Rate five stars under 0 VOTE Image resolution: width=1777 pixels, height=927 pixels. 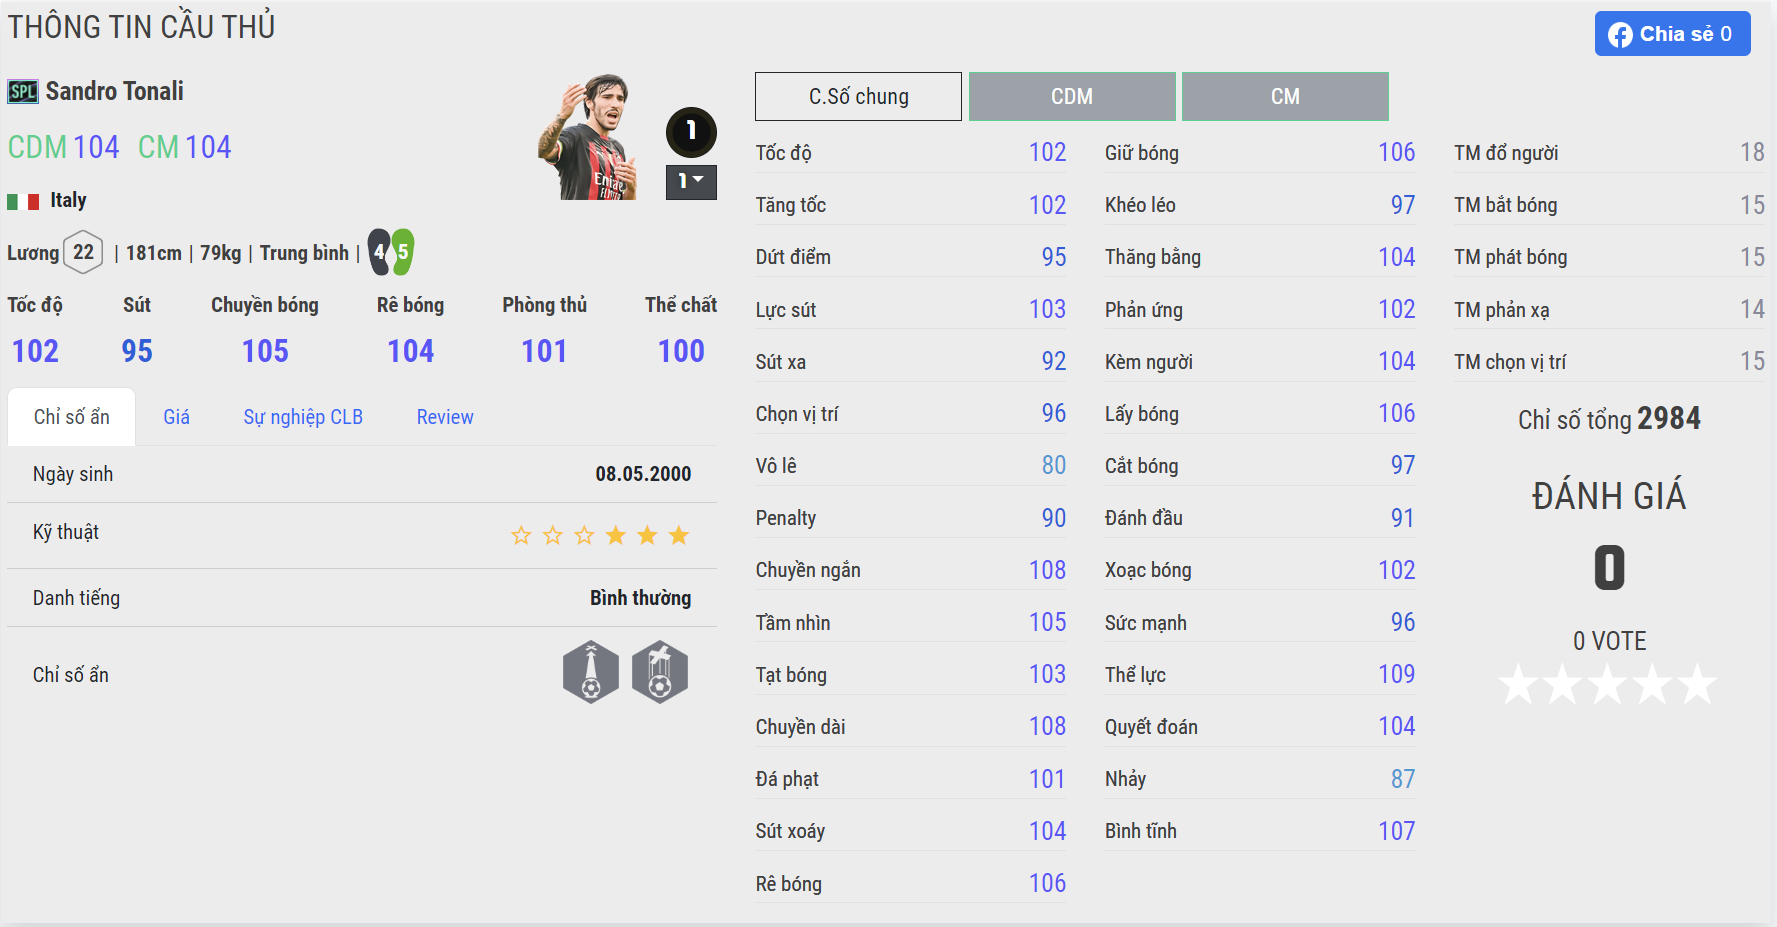tap(1697, 685)
